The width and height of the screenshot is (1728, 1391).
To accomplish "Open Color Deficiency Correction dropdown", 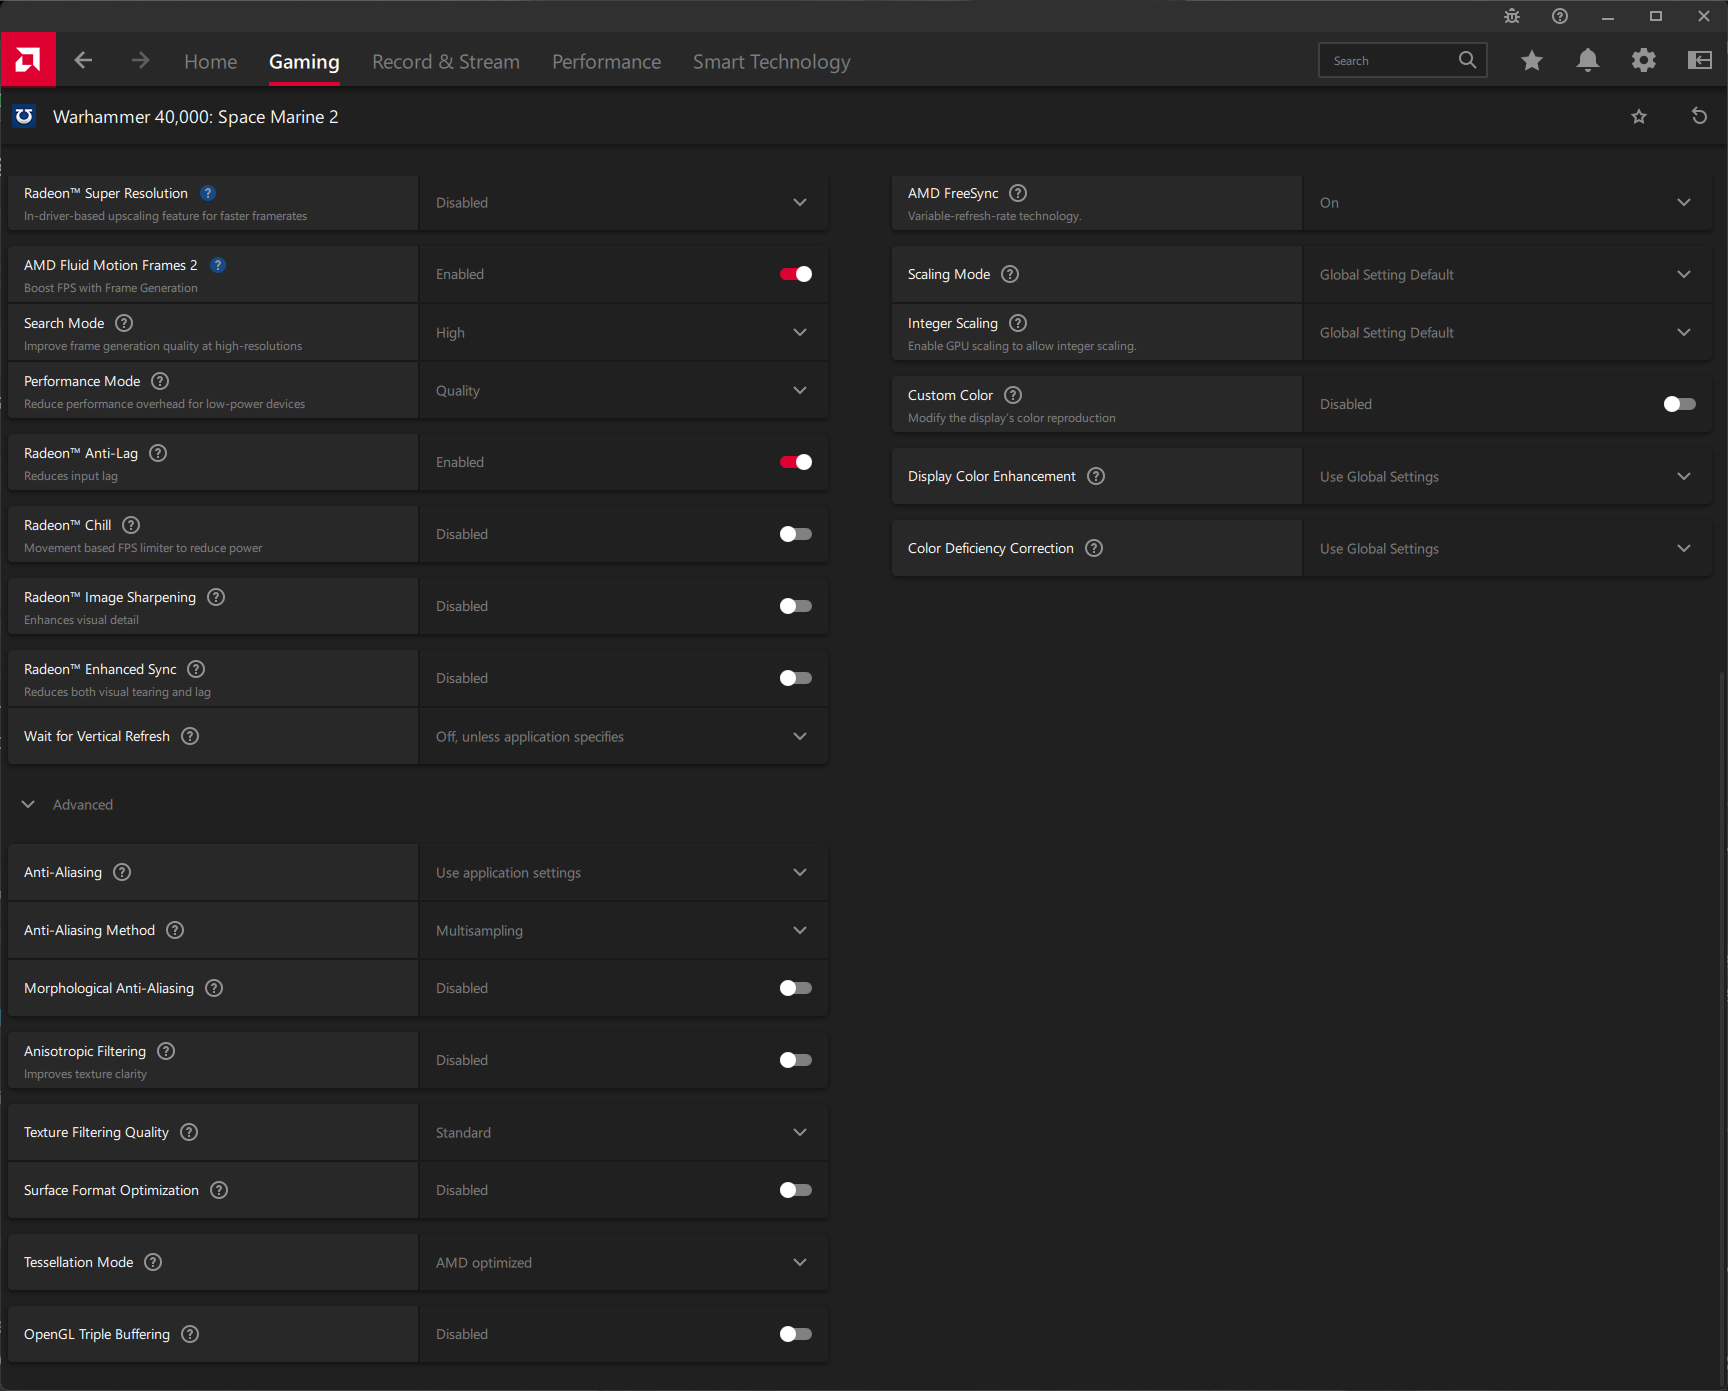I will (x=1508, y=549).
